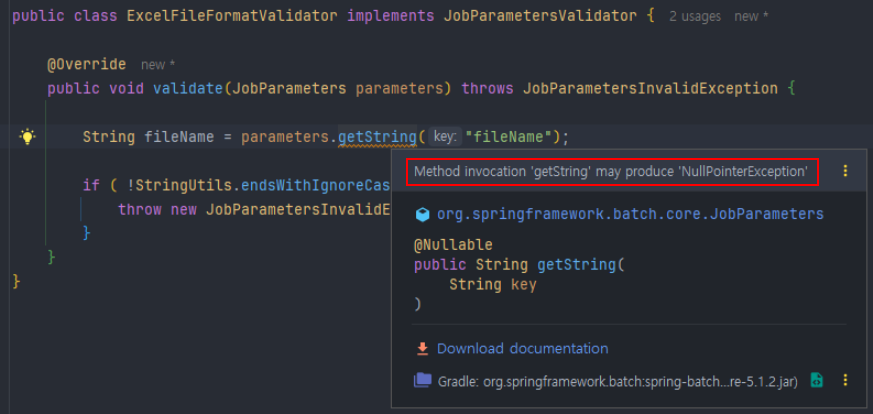Click the orange download documentation arrow icon
This screenshot has width=873, height=414.
click(x=423, y=349)
